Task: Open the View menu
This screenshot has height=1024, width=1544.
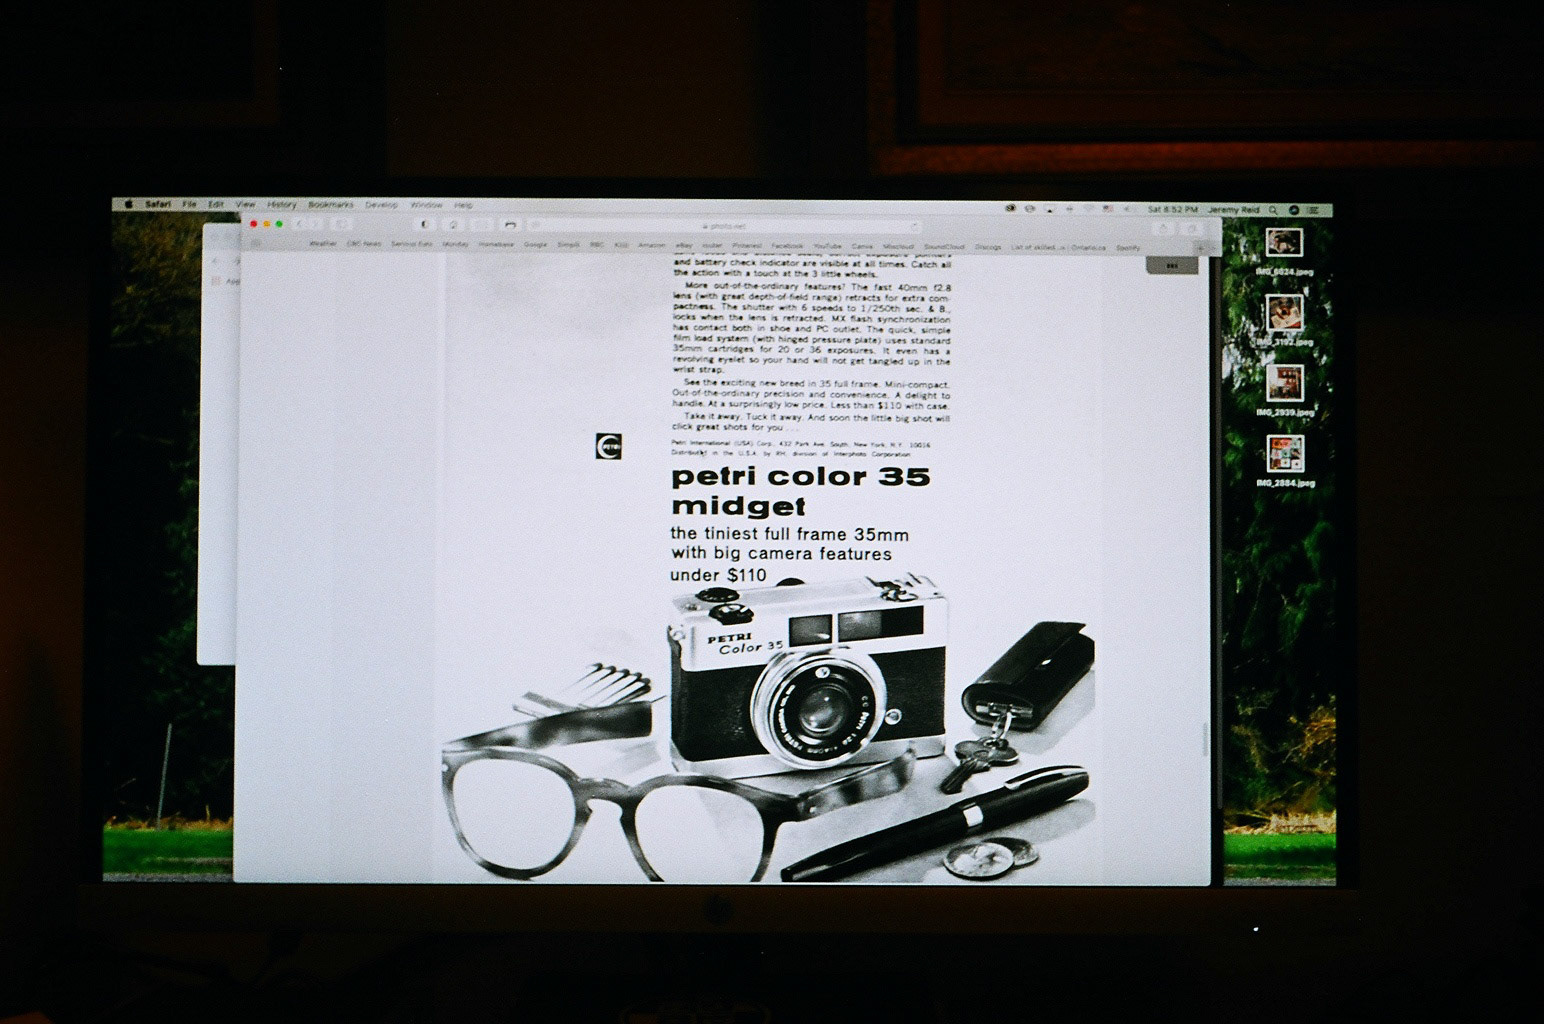Action: tap(245, 204)
